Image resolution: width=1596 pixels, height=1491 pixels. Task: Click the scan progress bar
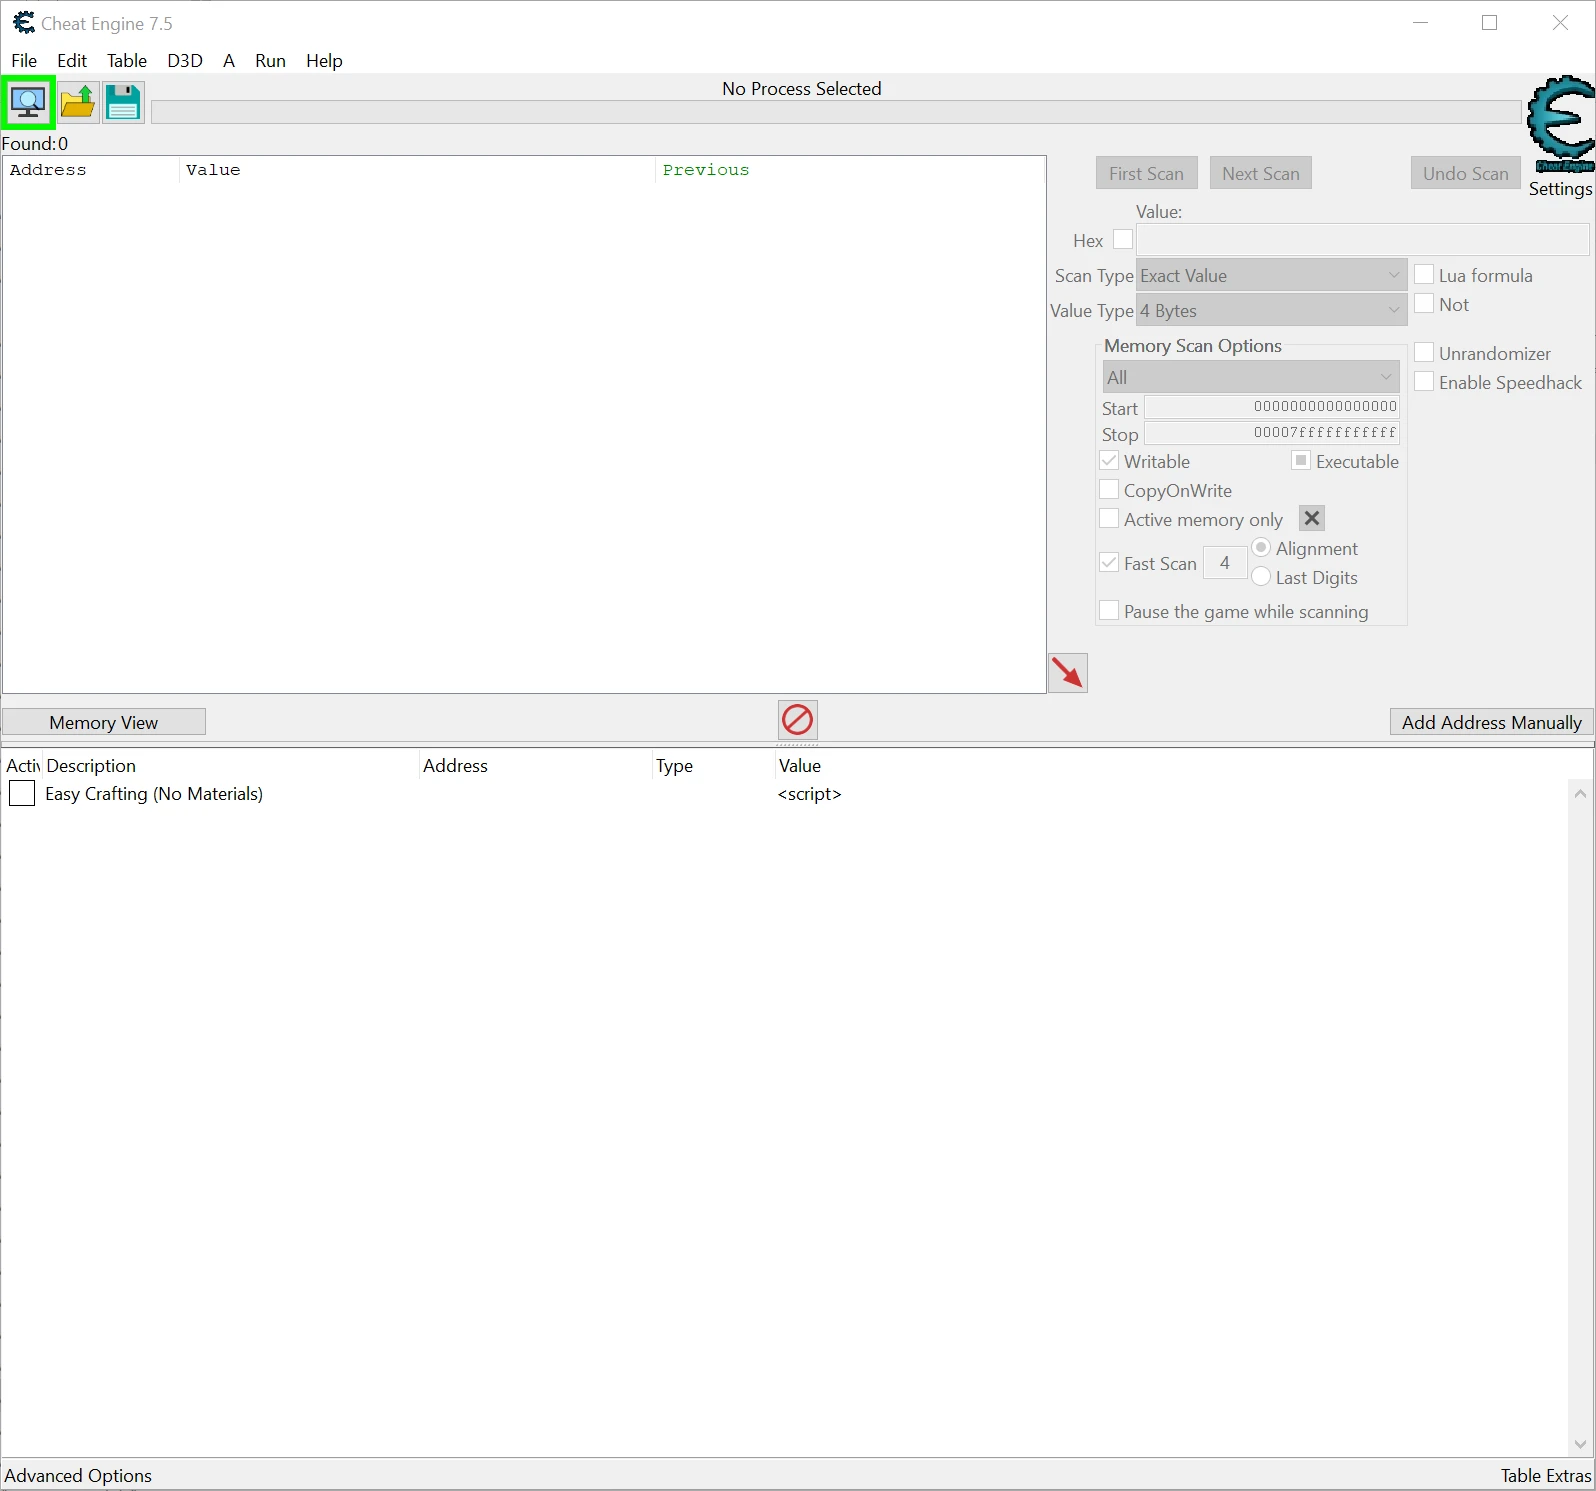(x=835, y=112)
